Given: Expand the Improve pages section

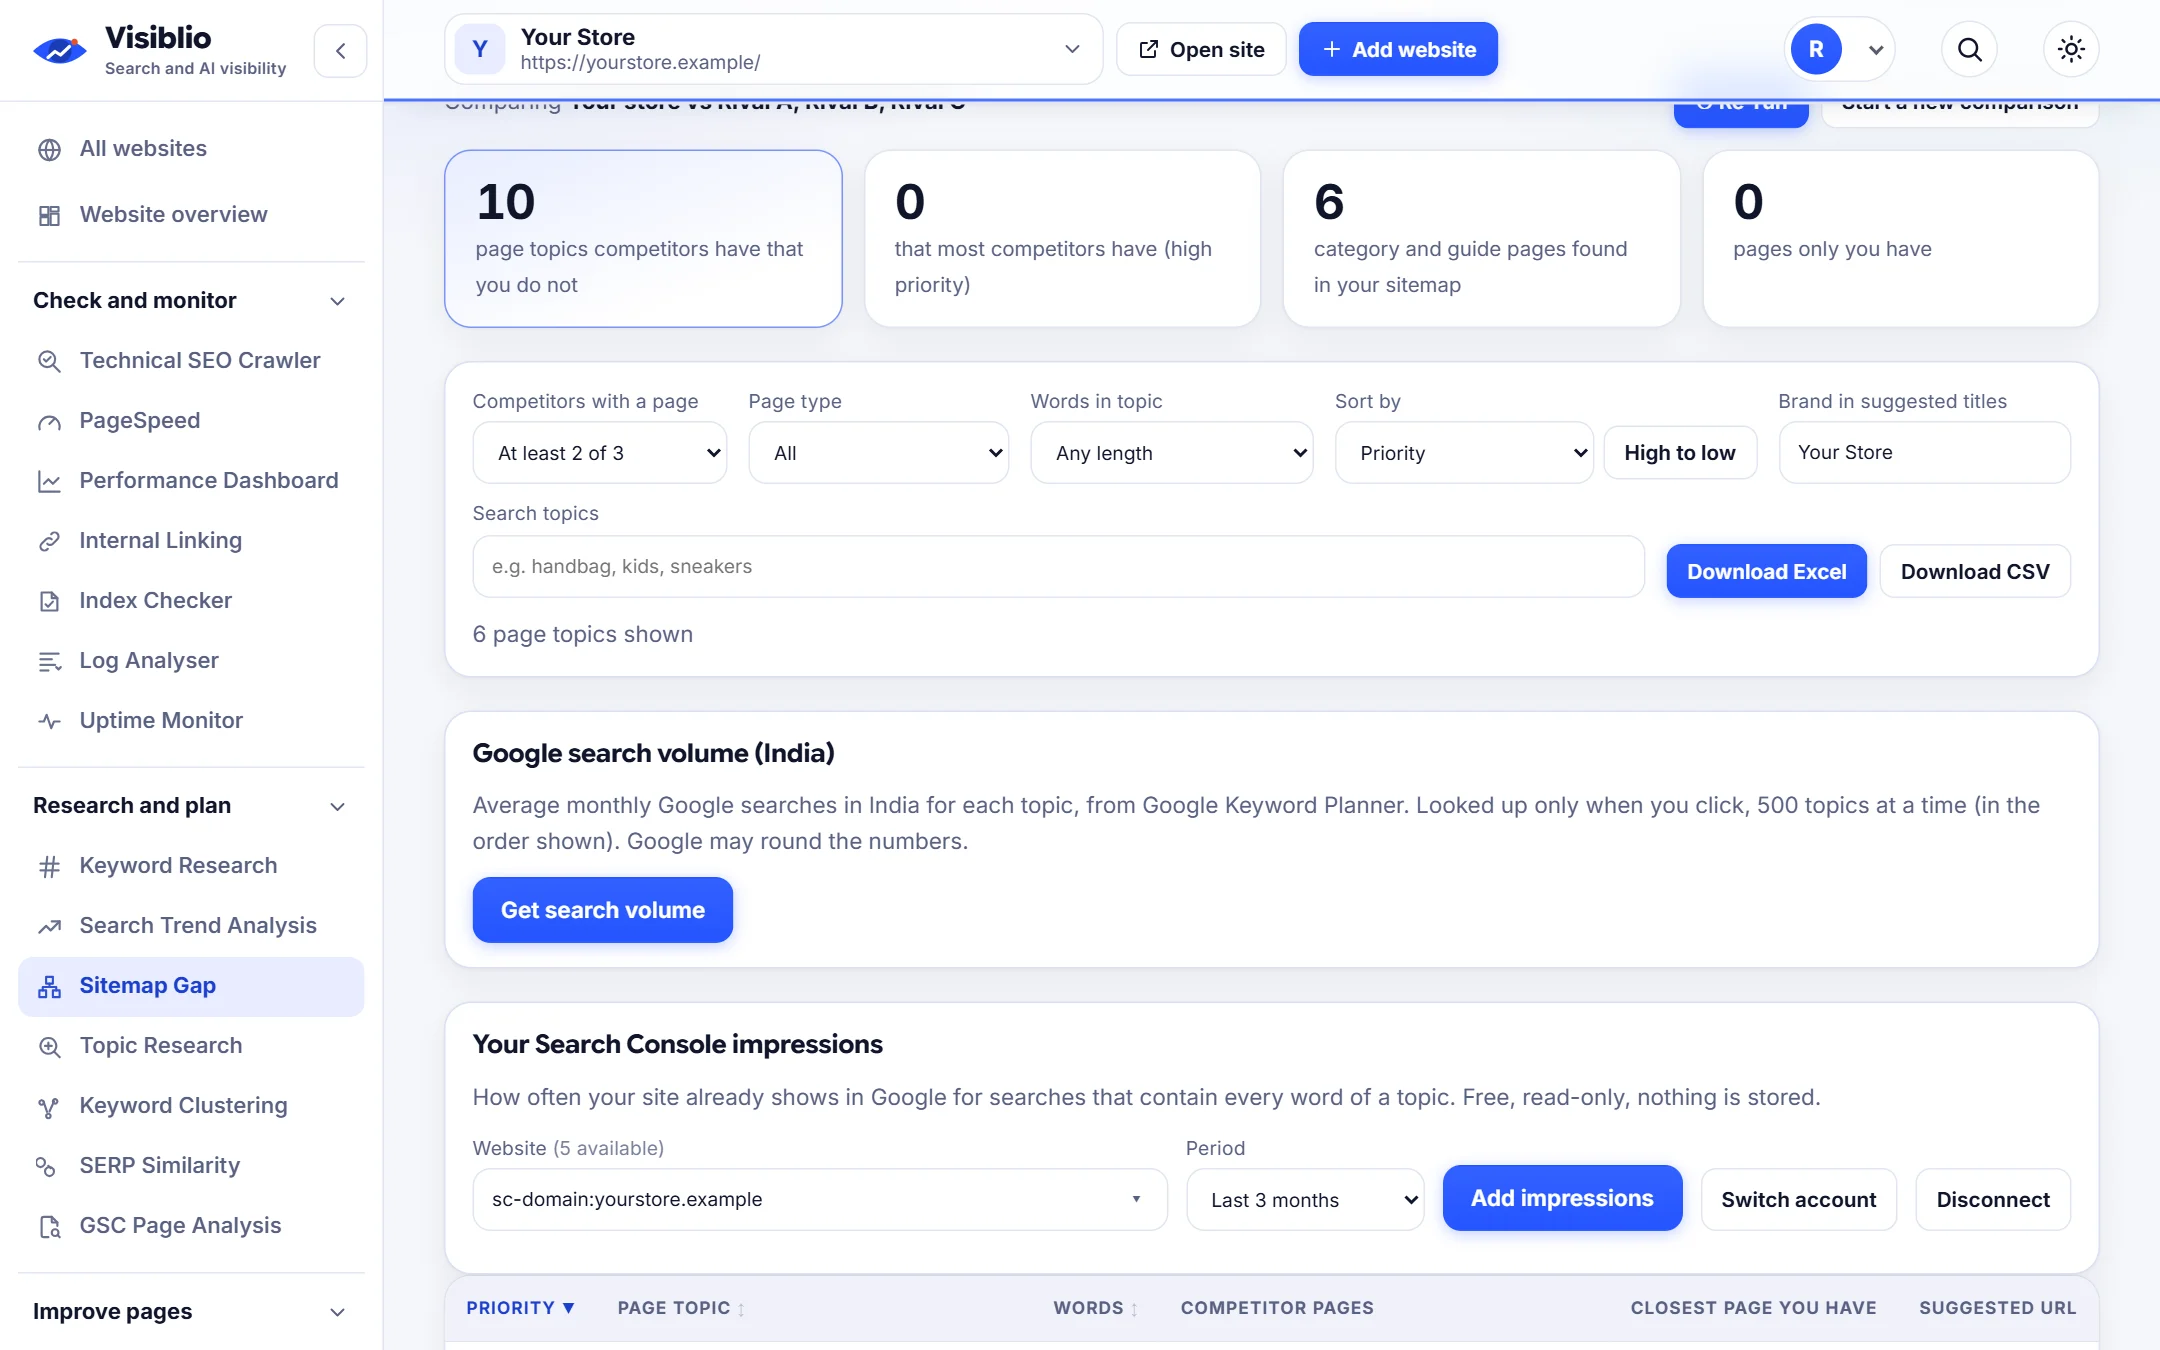Looking at the screenshot, I should [x=338, y=1312].
